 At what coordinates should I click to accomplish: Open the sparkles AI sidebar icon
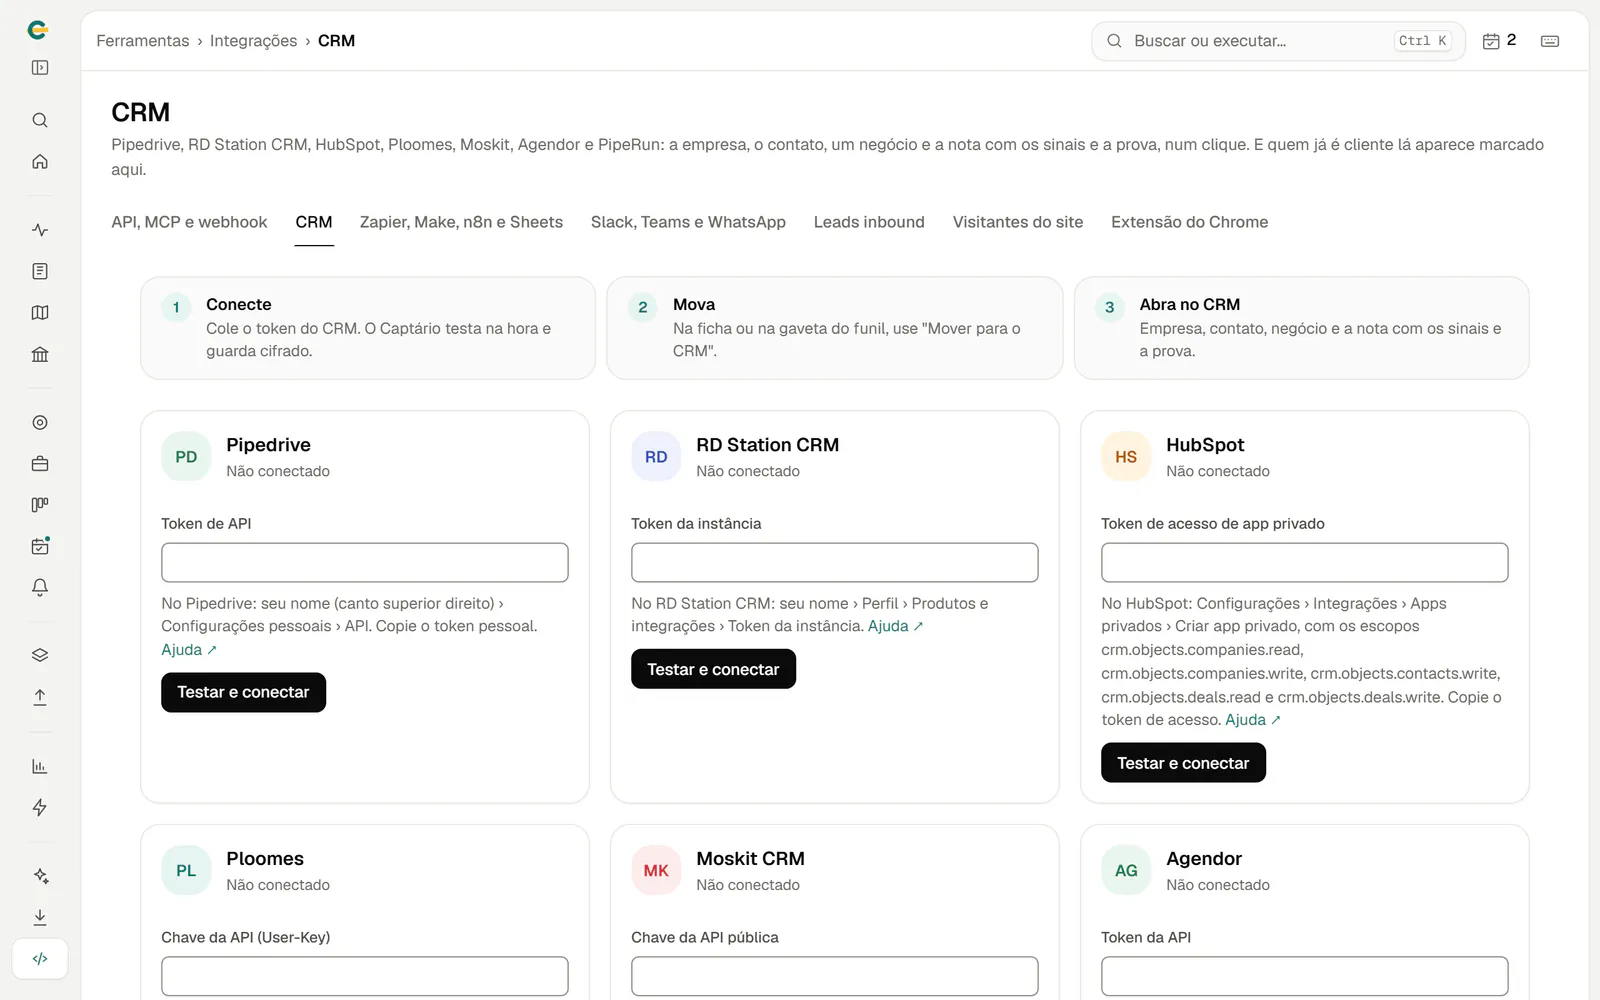point(40,876)
